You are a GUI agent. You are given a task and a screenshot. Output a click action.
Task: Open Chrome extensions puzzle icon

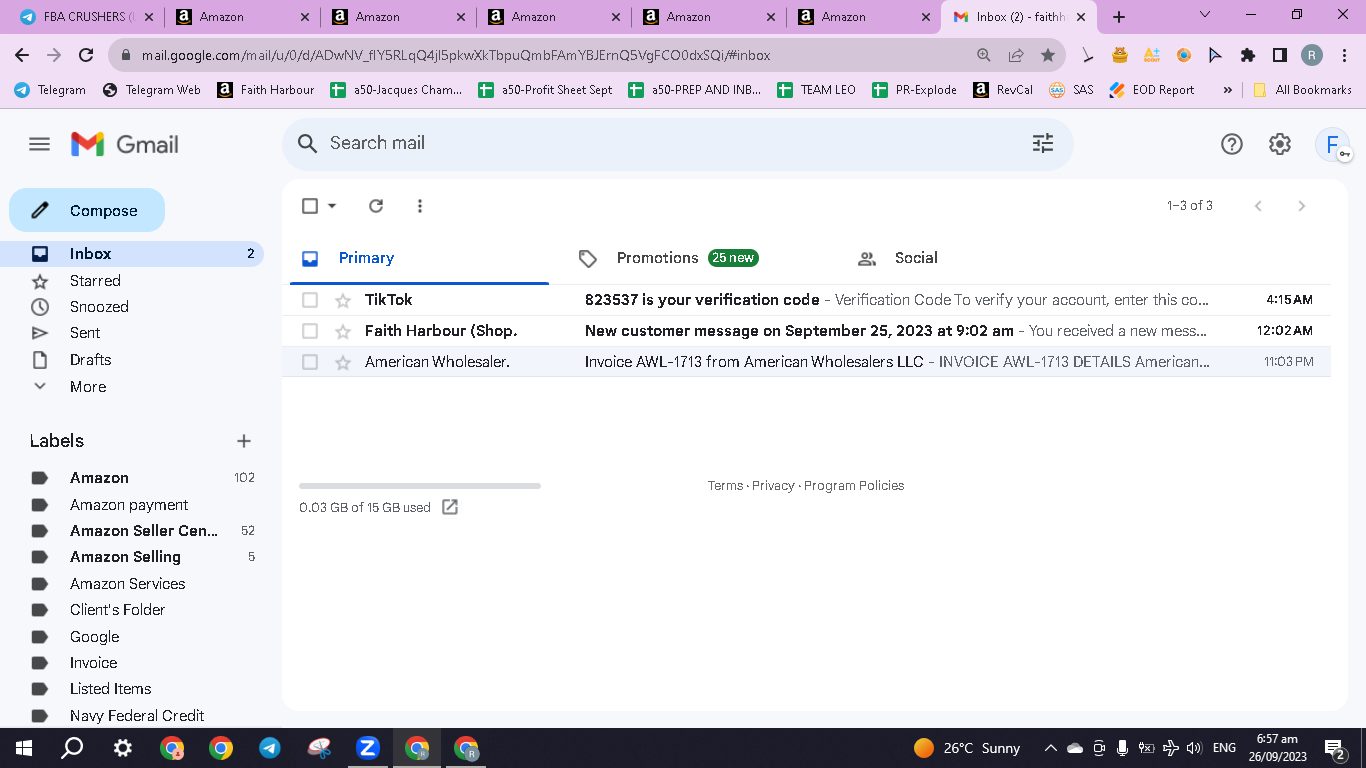pos(1247,55)
